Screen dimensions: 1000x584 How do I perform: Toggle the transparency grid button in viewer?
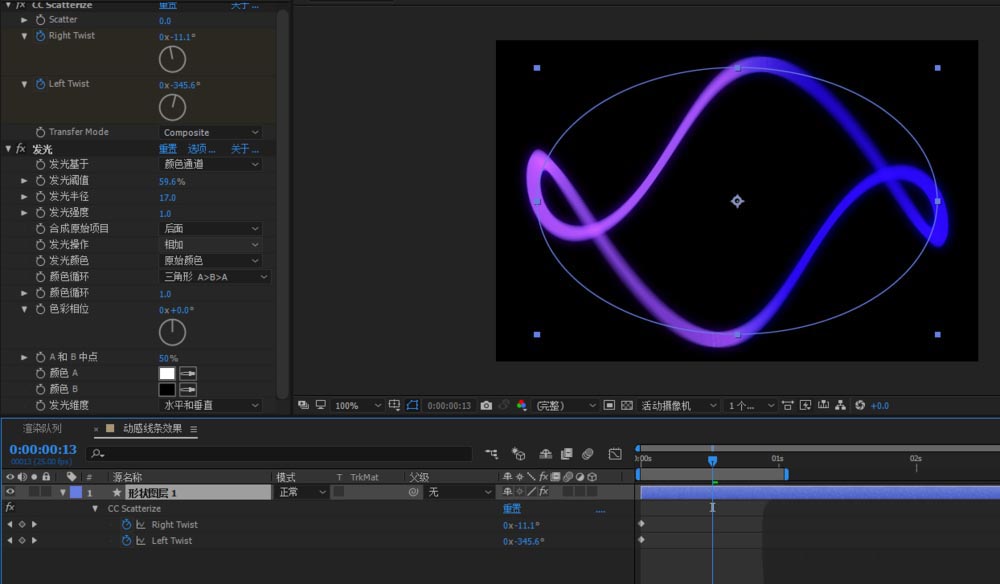pyautogui.click(x=626, y=406)
